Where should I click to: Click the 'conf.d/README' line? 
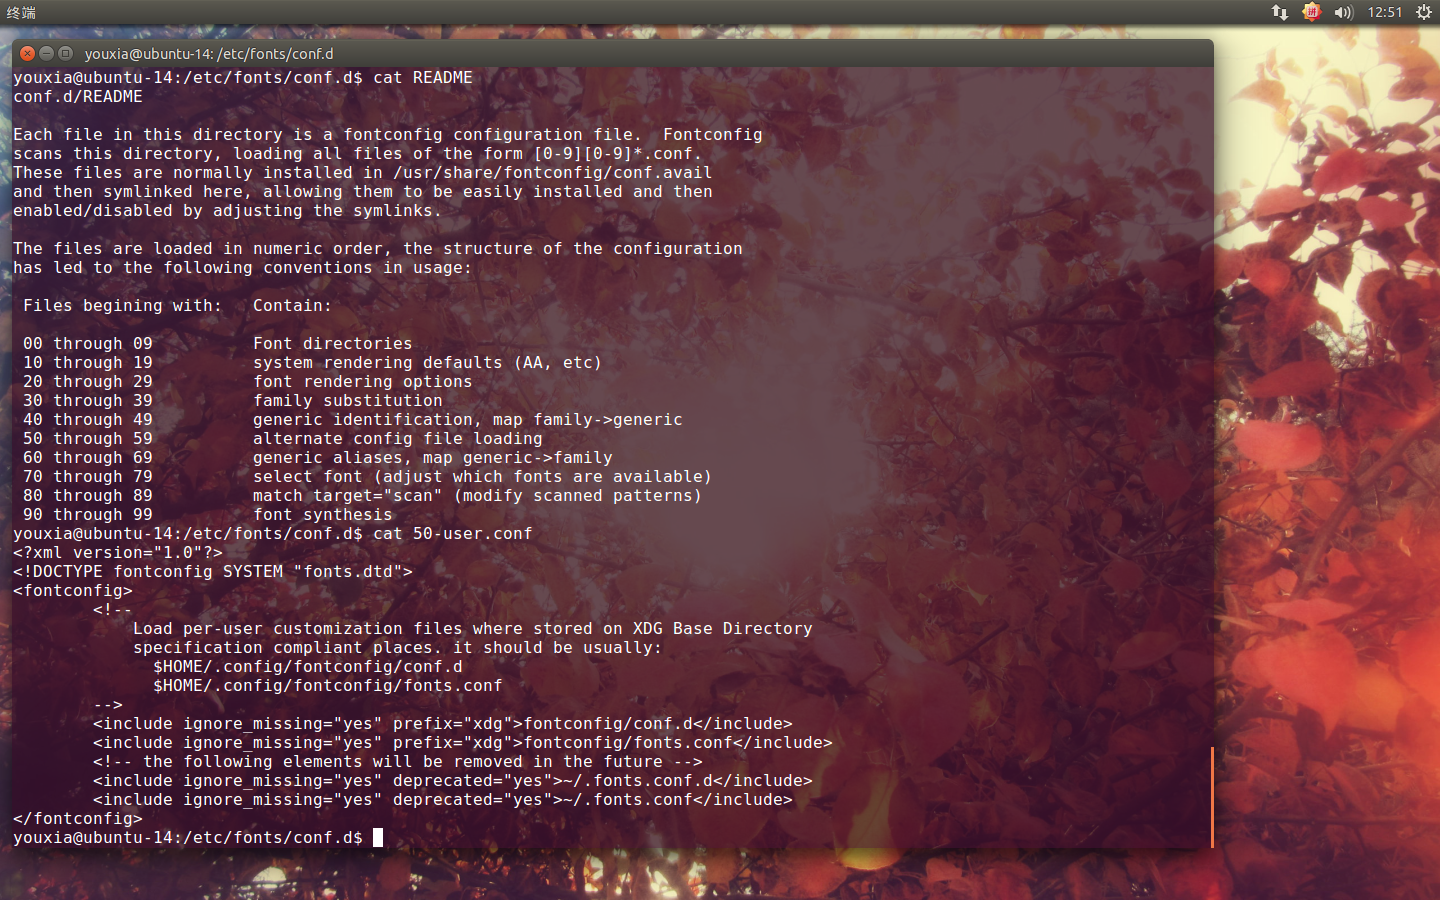click(x=78, y=96)
